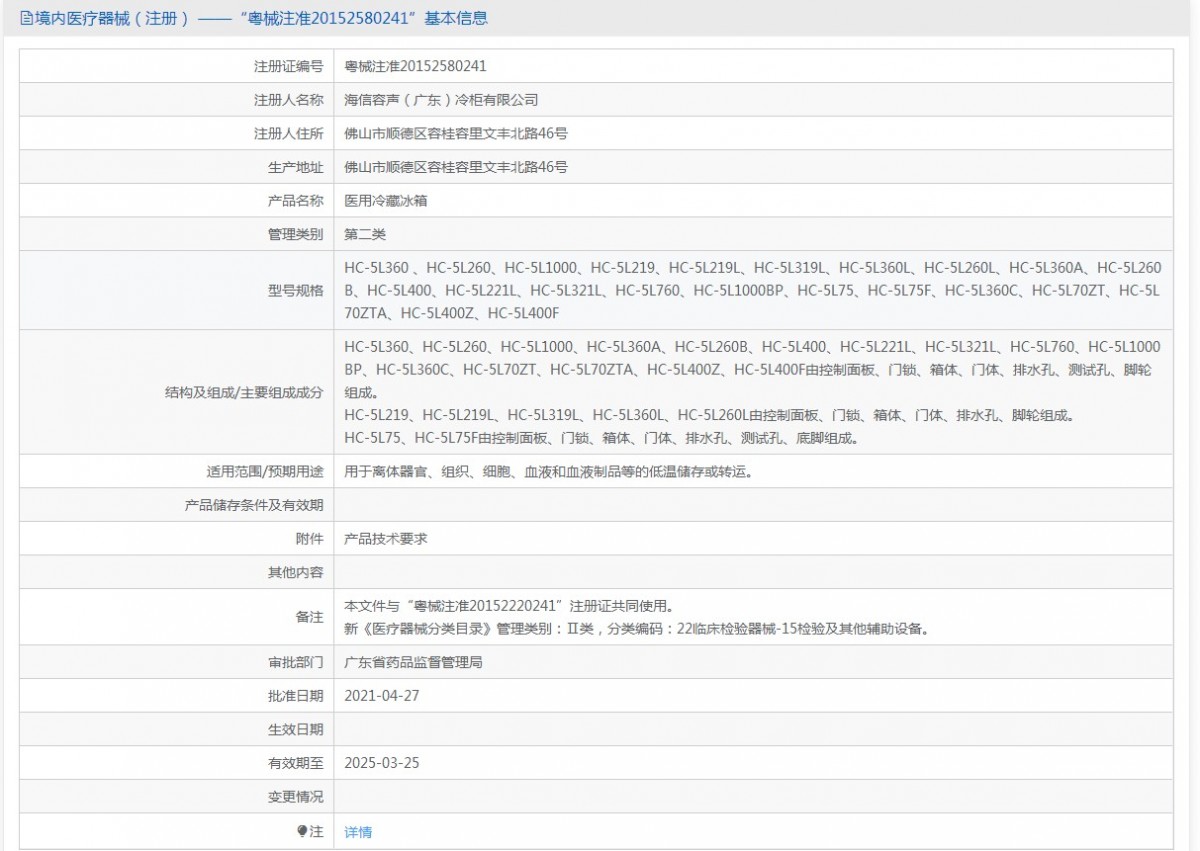Select approval date 2021-04-27
The height and width of the screenshot is (851, 1200).
tap(382, 696)
